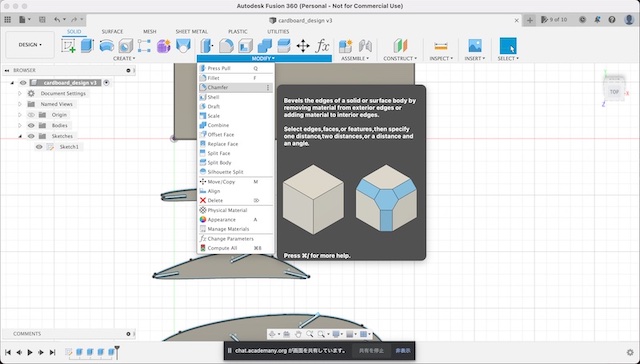
Task: Click the notifications bell icon
Action: click(x=597, y=20)
